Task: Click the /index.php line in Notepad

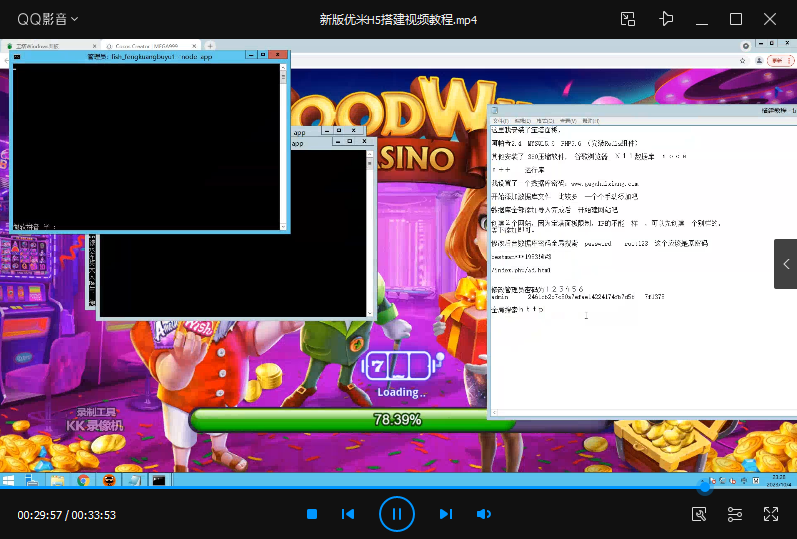Action: (521, 270)
